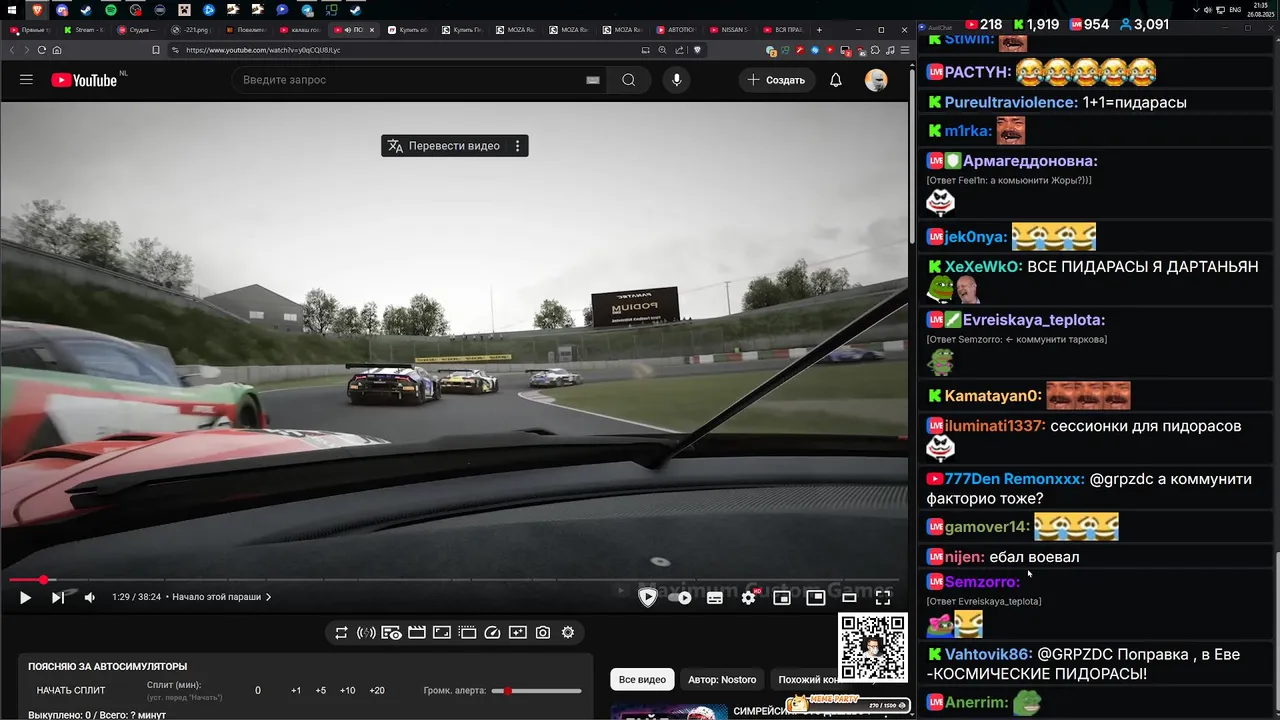Add +5 minutes to the split

click(320, 690)
